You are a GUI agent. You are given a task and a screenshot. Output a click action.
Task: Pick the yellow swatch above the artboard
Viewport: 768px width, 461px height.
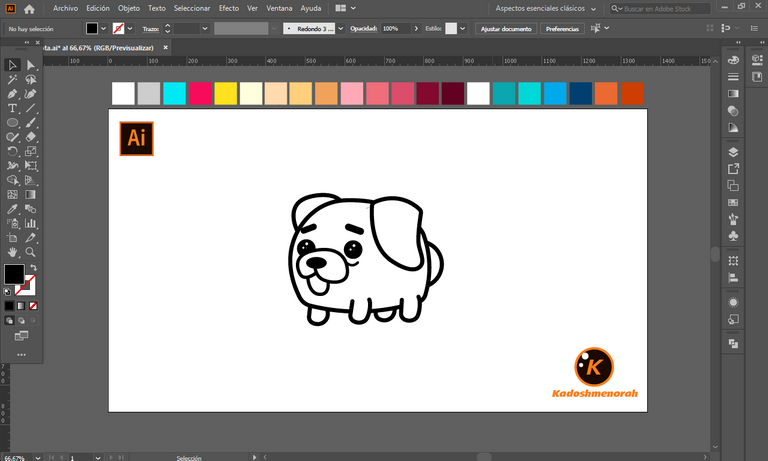point(225,93)
